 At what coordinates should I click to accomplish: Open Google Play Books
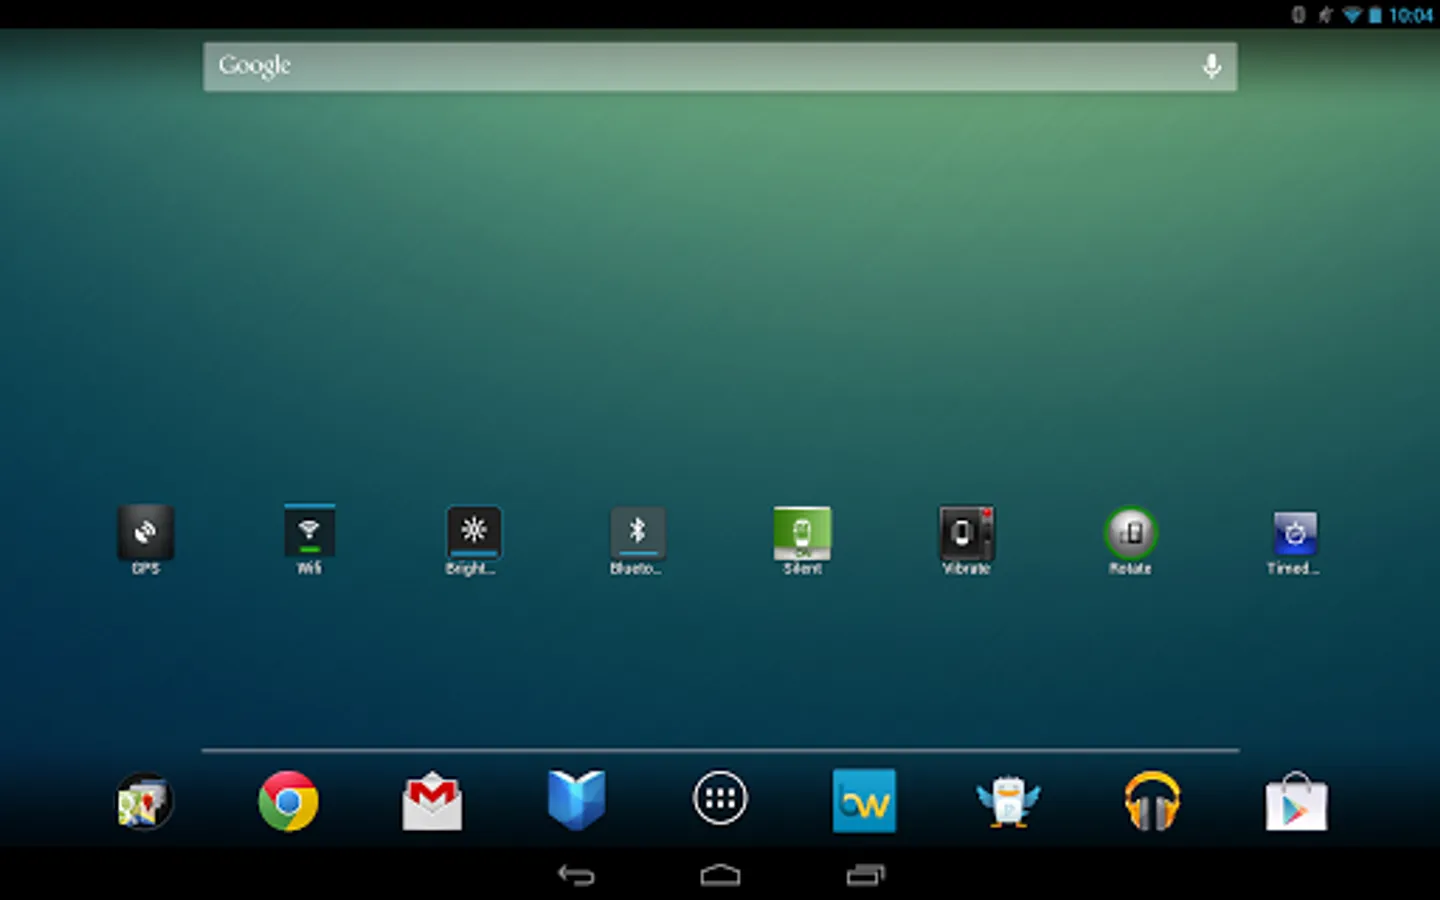pyautogui.click(x=576, y=800)
